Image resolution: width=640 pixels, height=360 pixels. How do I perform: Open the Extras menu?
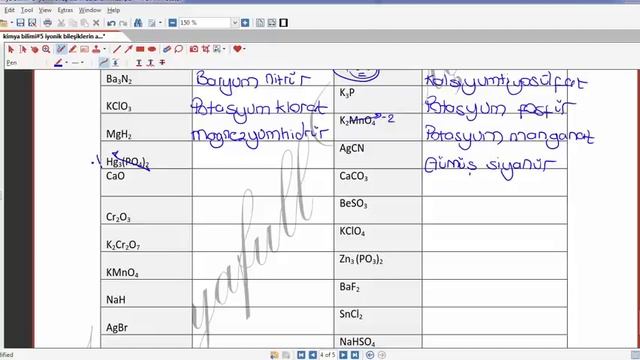coord(65,10)
